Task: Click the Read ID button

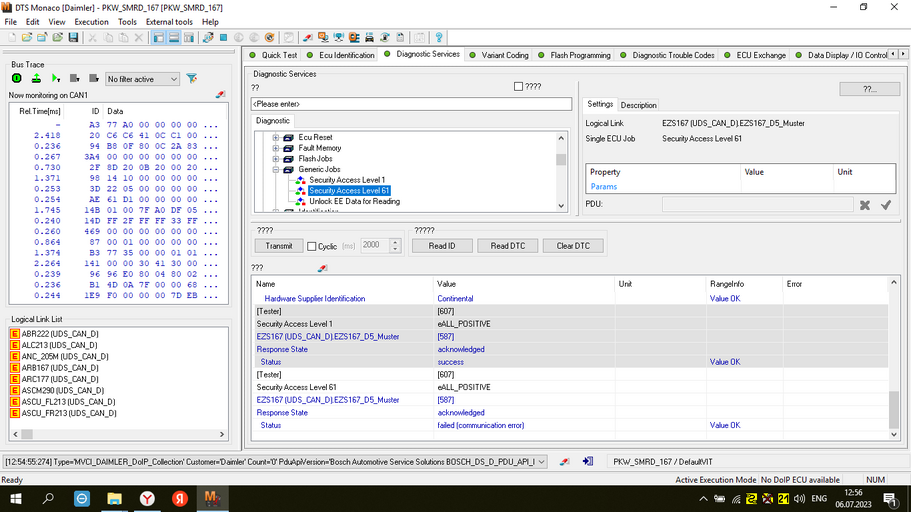Action: [442, 246]
